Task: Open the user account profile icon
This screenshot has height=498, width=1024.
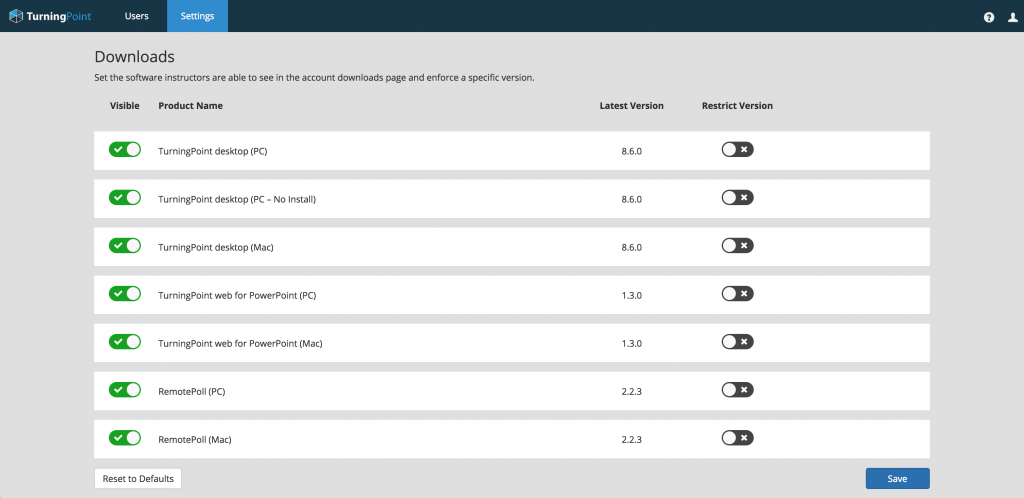Action: [1013, 18]
